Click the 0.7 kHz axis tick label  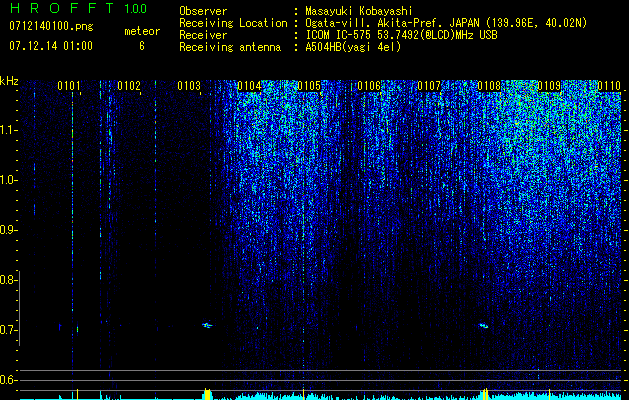(x=8, y=330)
